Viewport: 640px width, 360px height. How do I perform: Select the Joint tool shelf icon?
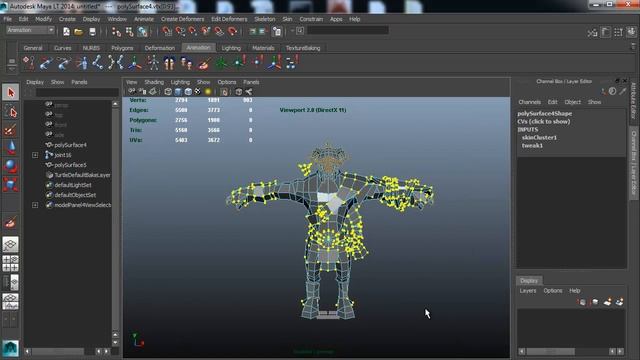click(x=98, y=63)
